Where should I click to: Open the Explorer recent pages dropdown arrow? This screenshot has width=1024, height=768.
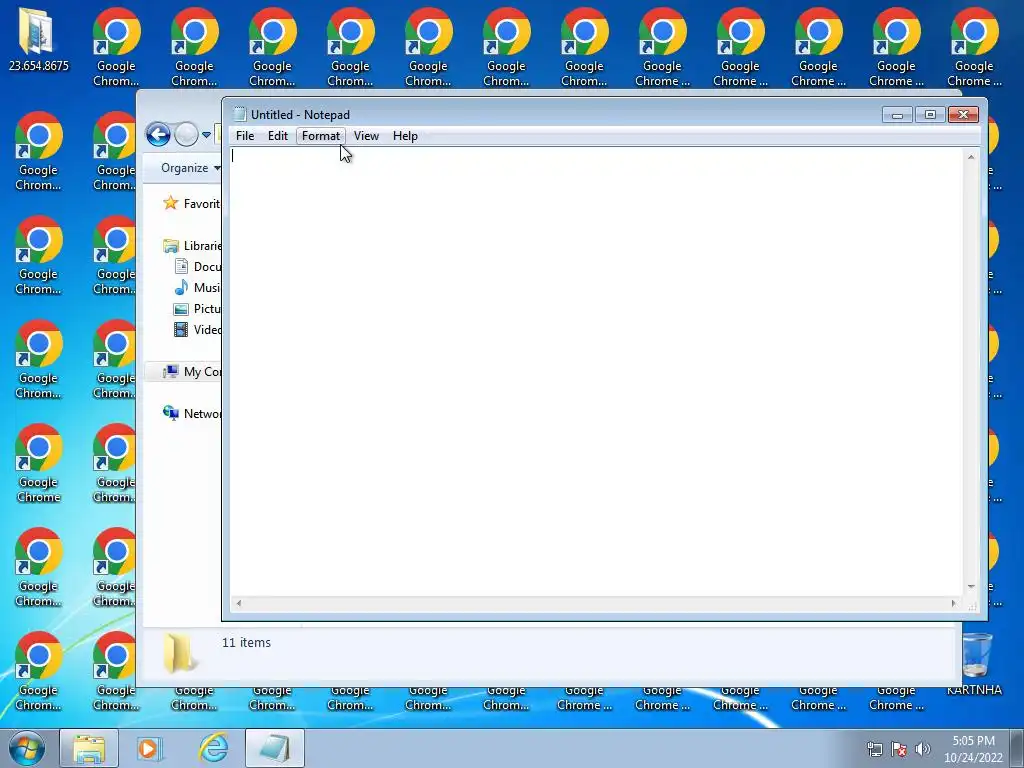click(206, 135)
